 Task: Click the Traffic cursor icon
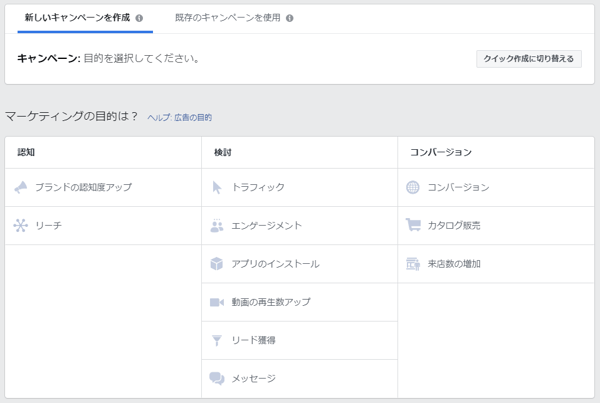pos(217,187)
